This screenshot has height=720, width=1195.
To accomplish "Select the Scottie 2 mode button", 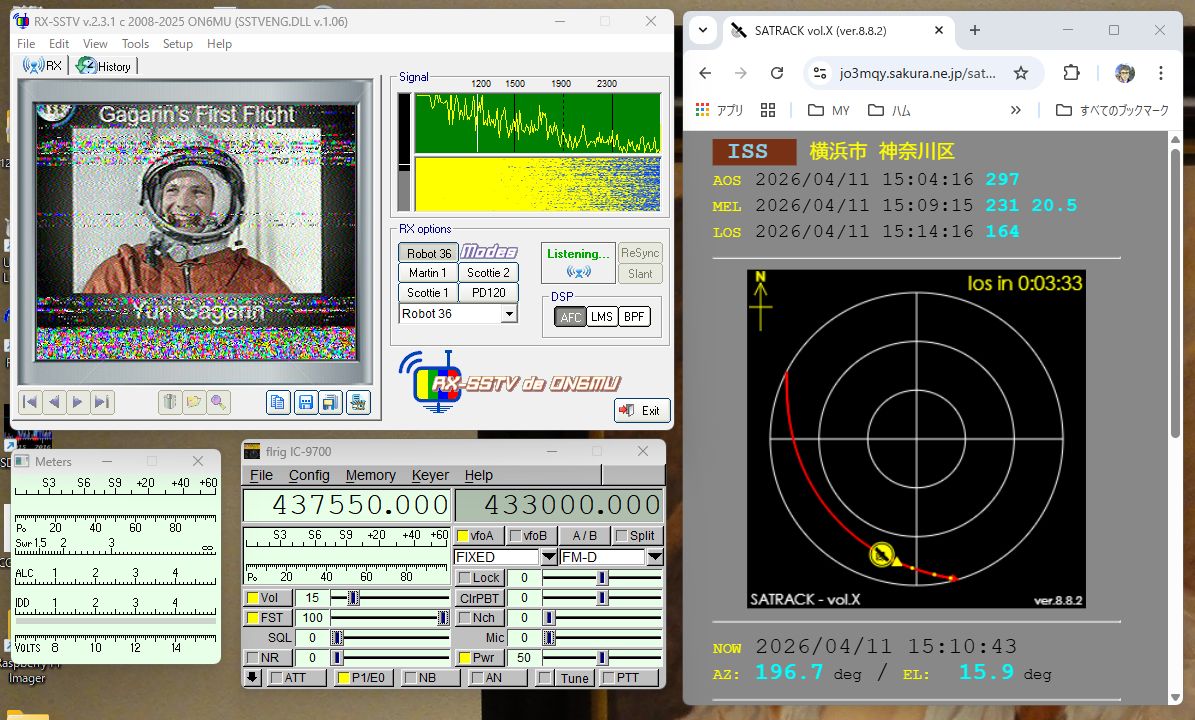I will (x=489, y=273).
